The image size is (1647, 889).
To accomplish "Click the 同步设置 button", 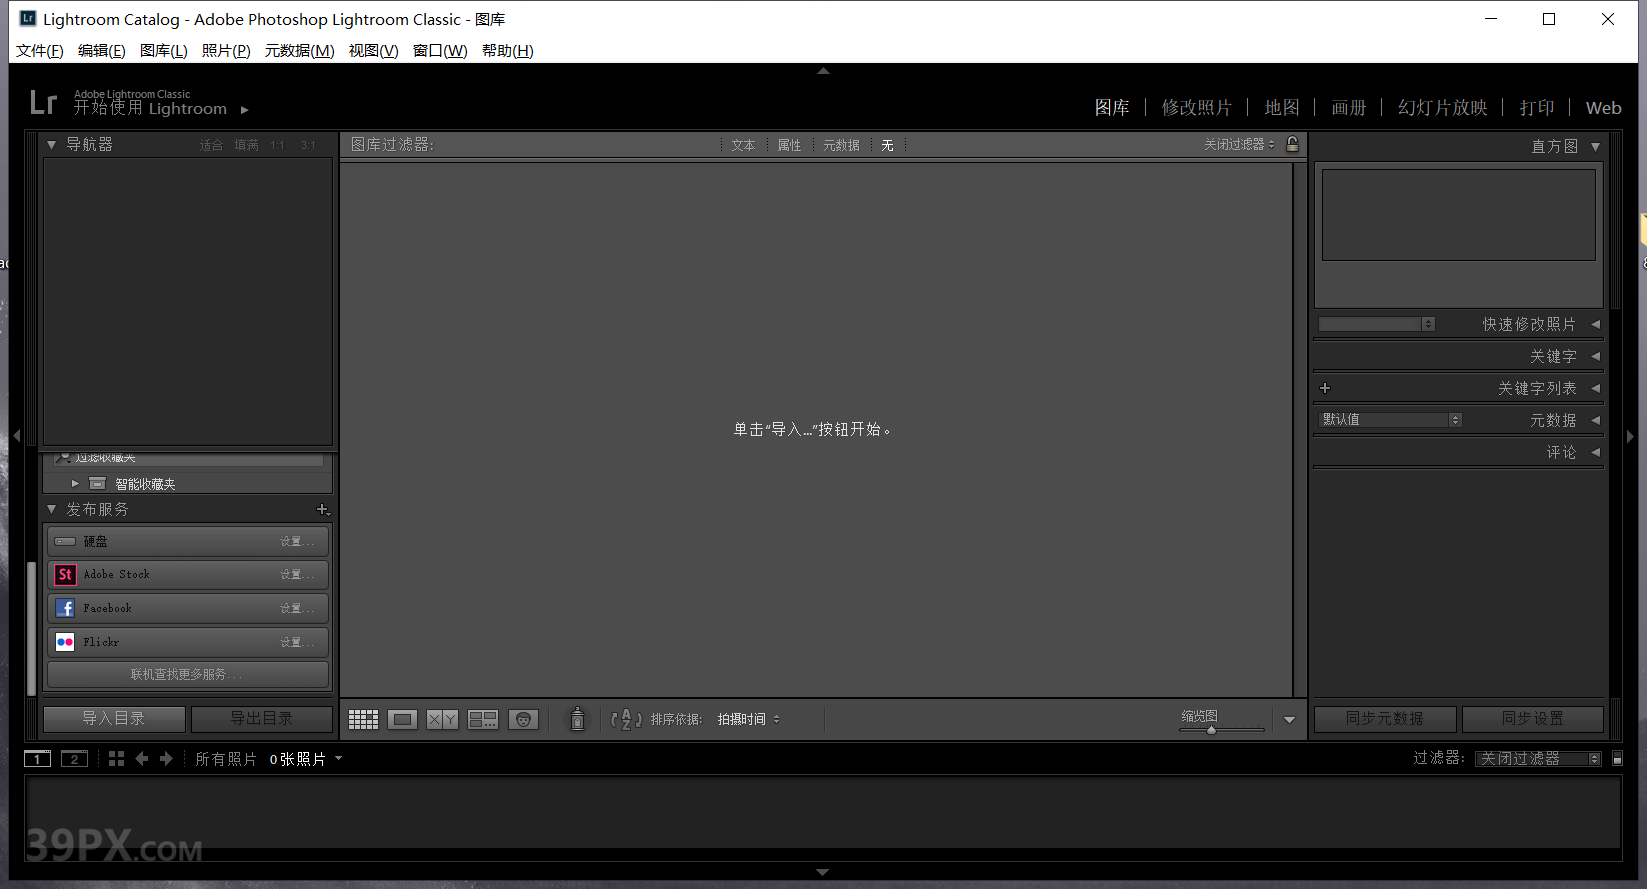I will point(1533,719).
